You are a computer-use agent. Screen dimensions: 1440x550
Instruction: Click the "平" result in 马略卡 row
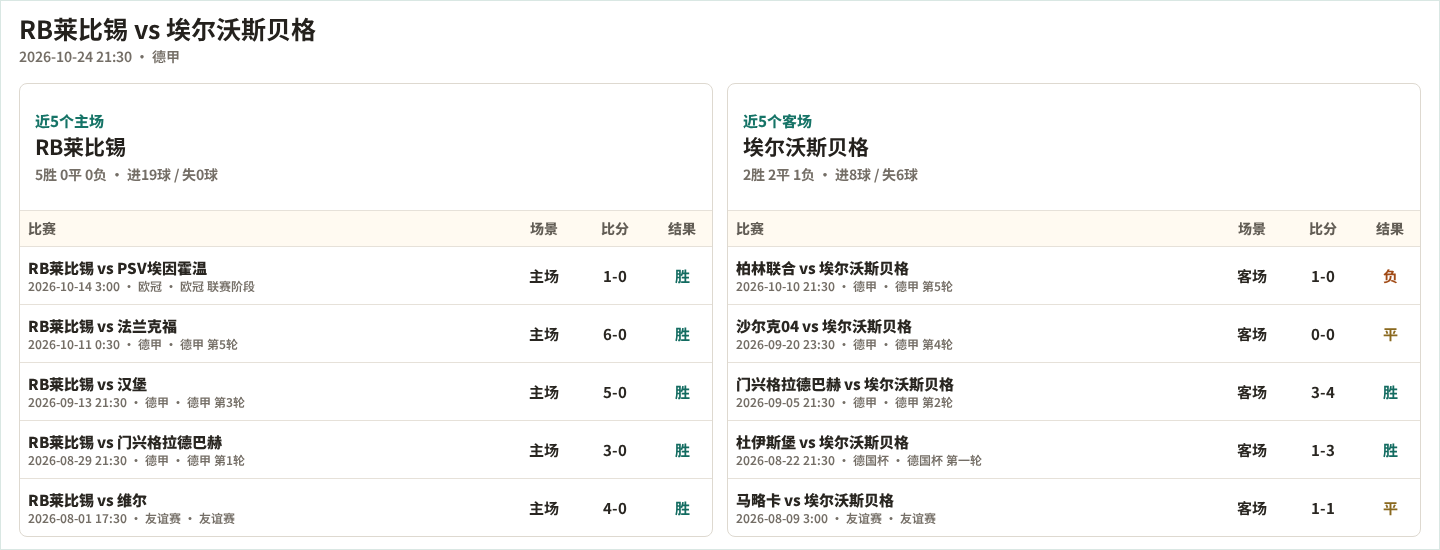1390,508
